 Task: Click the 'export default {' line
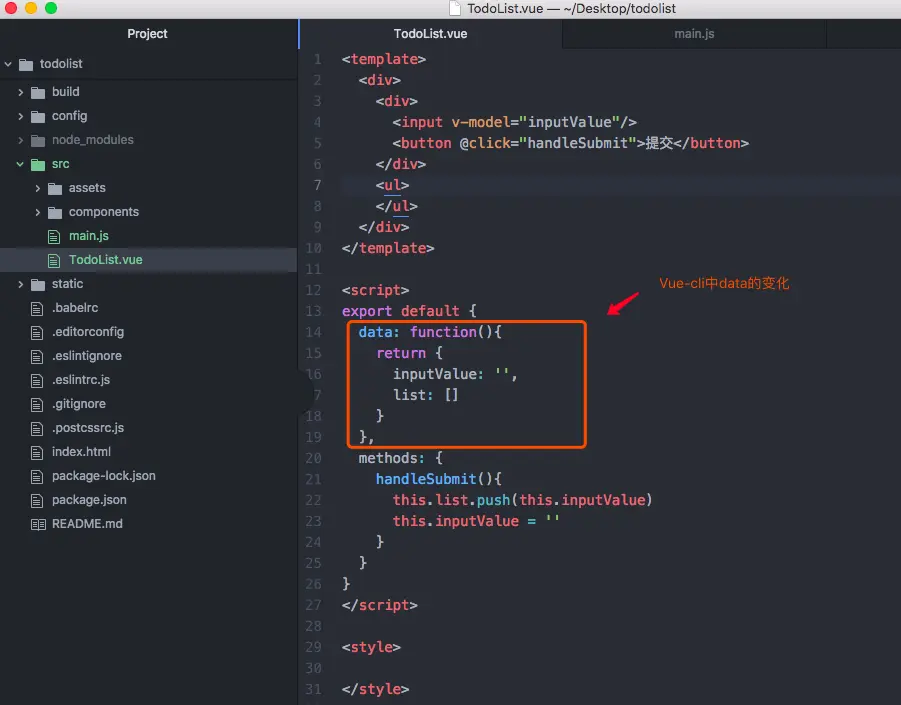(x=409, y=311)
